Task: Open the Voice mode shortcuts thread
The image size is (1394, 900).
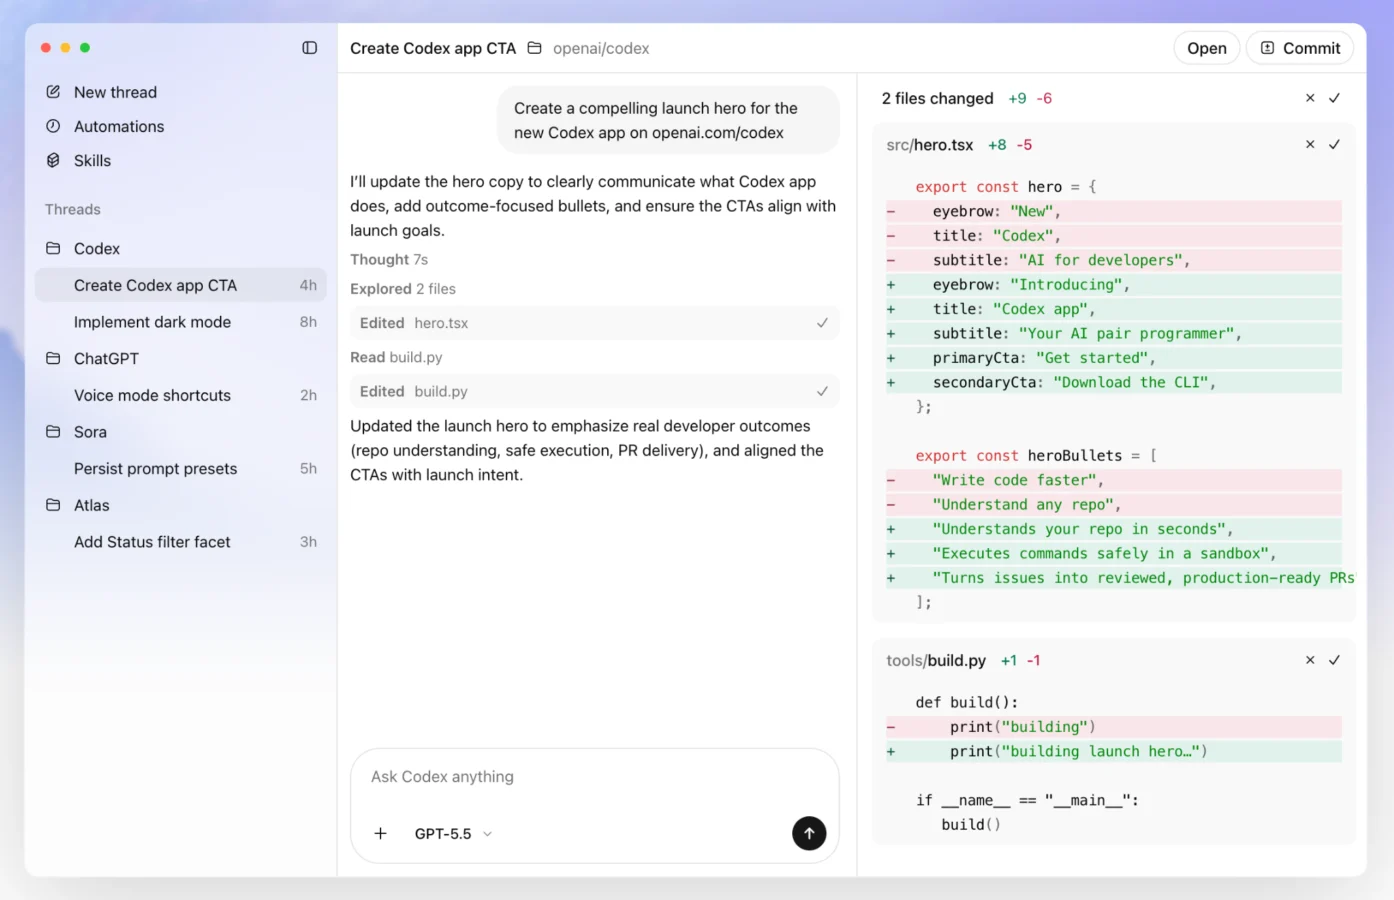Action: 181,395
